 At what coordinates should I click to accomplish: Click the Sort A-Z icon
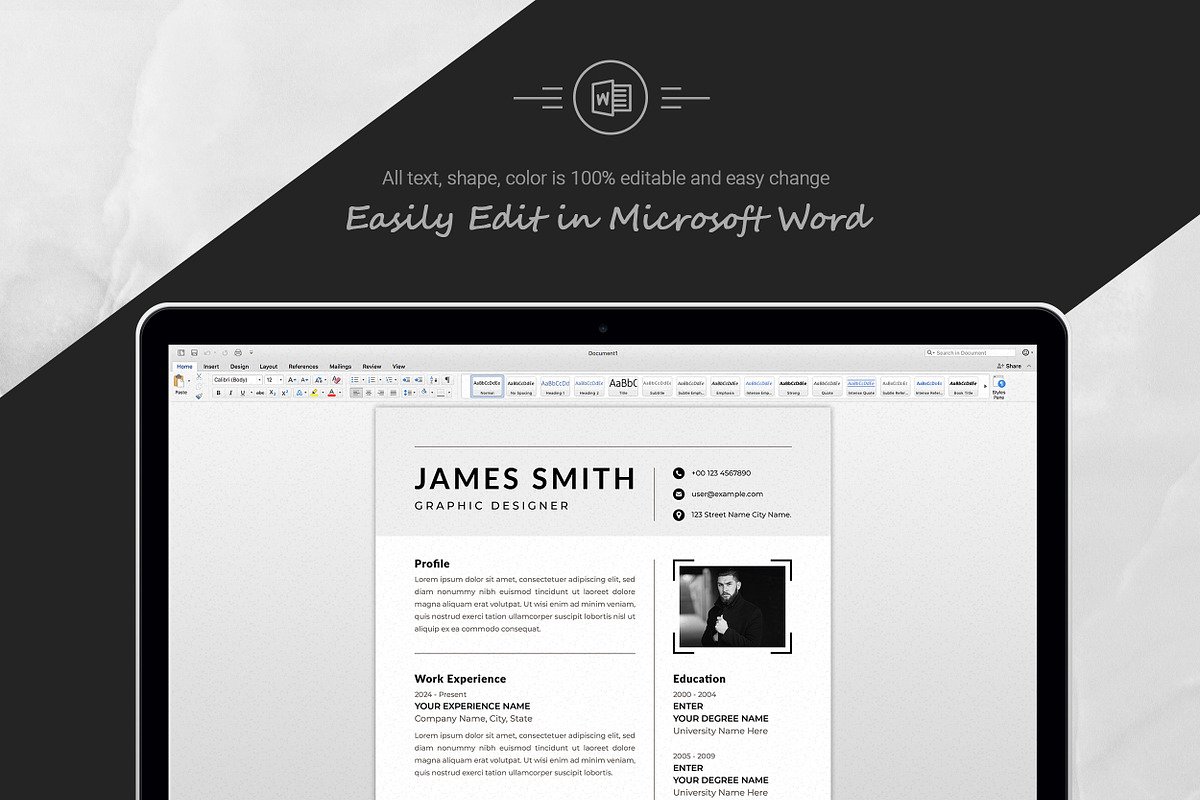pos(433,380)
